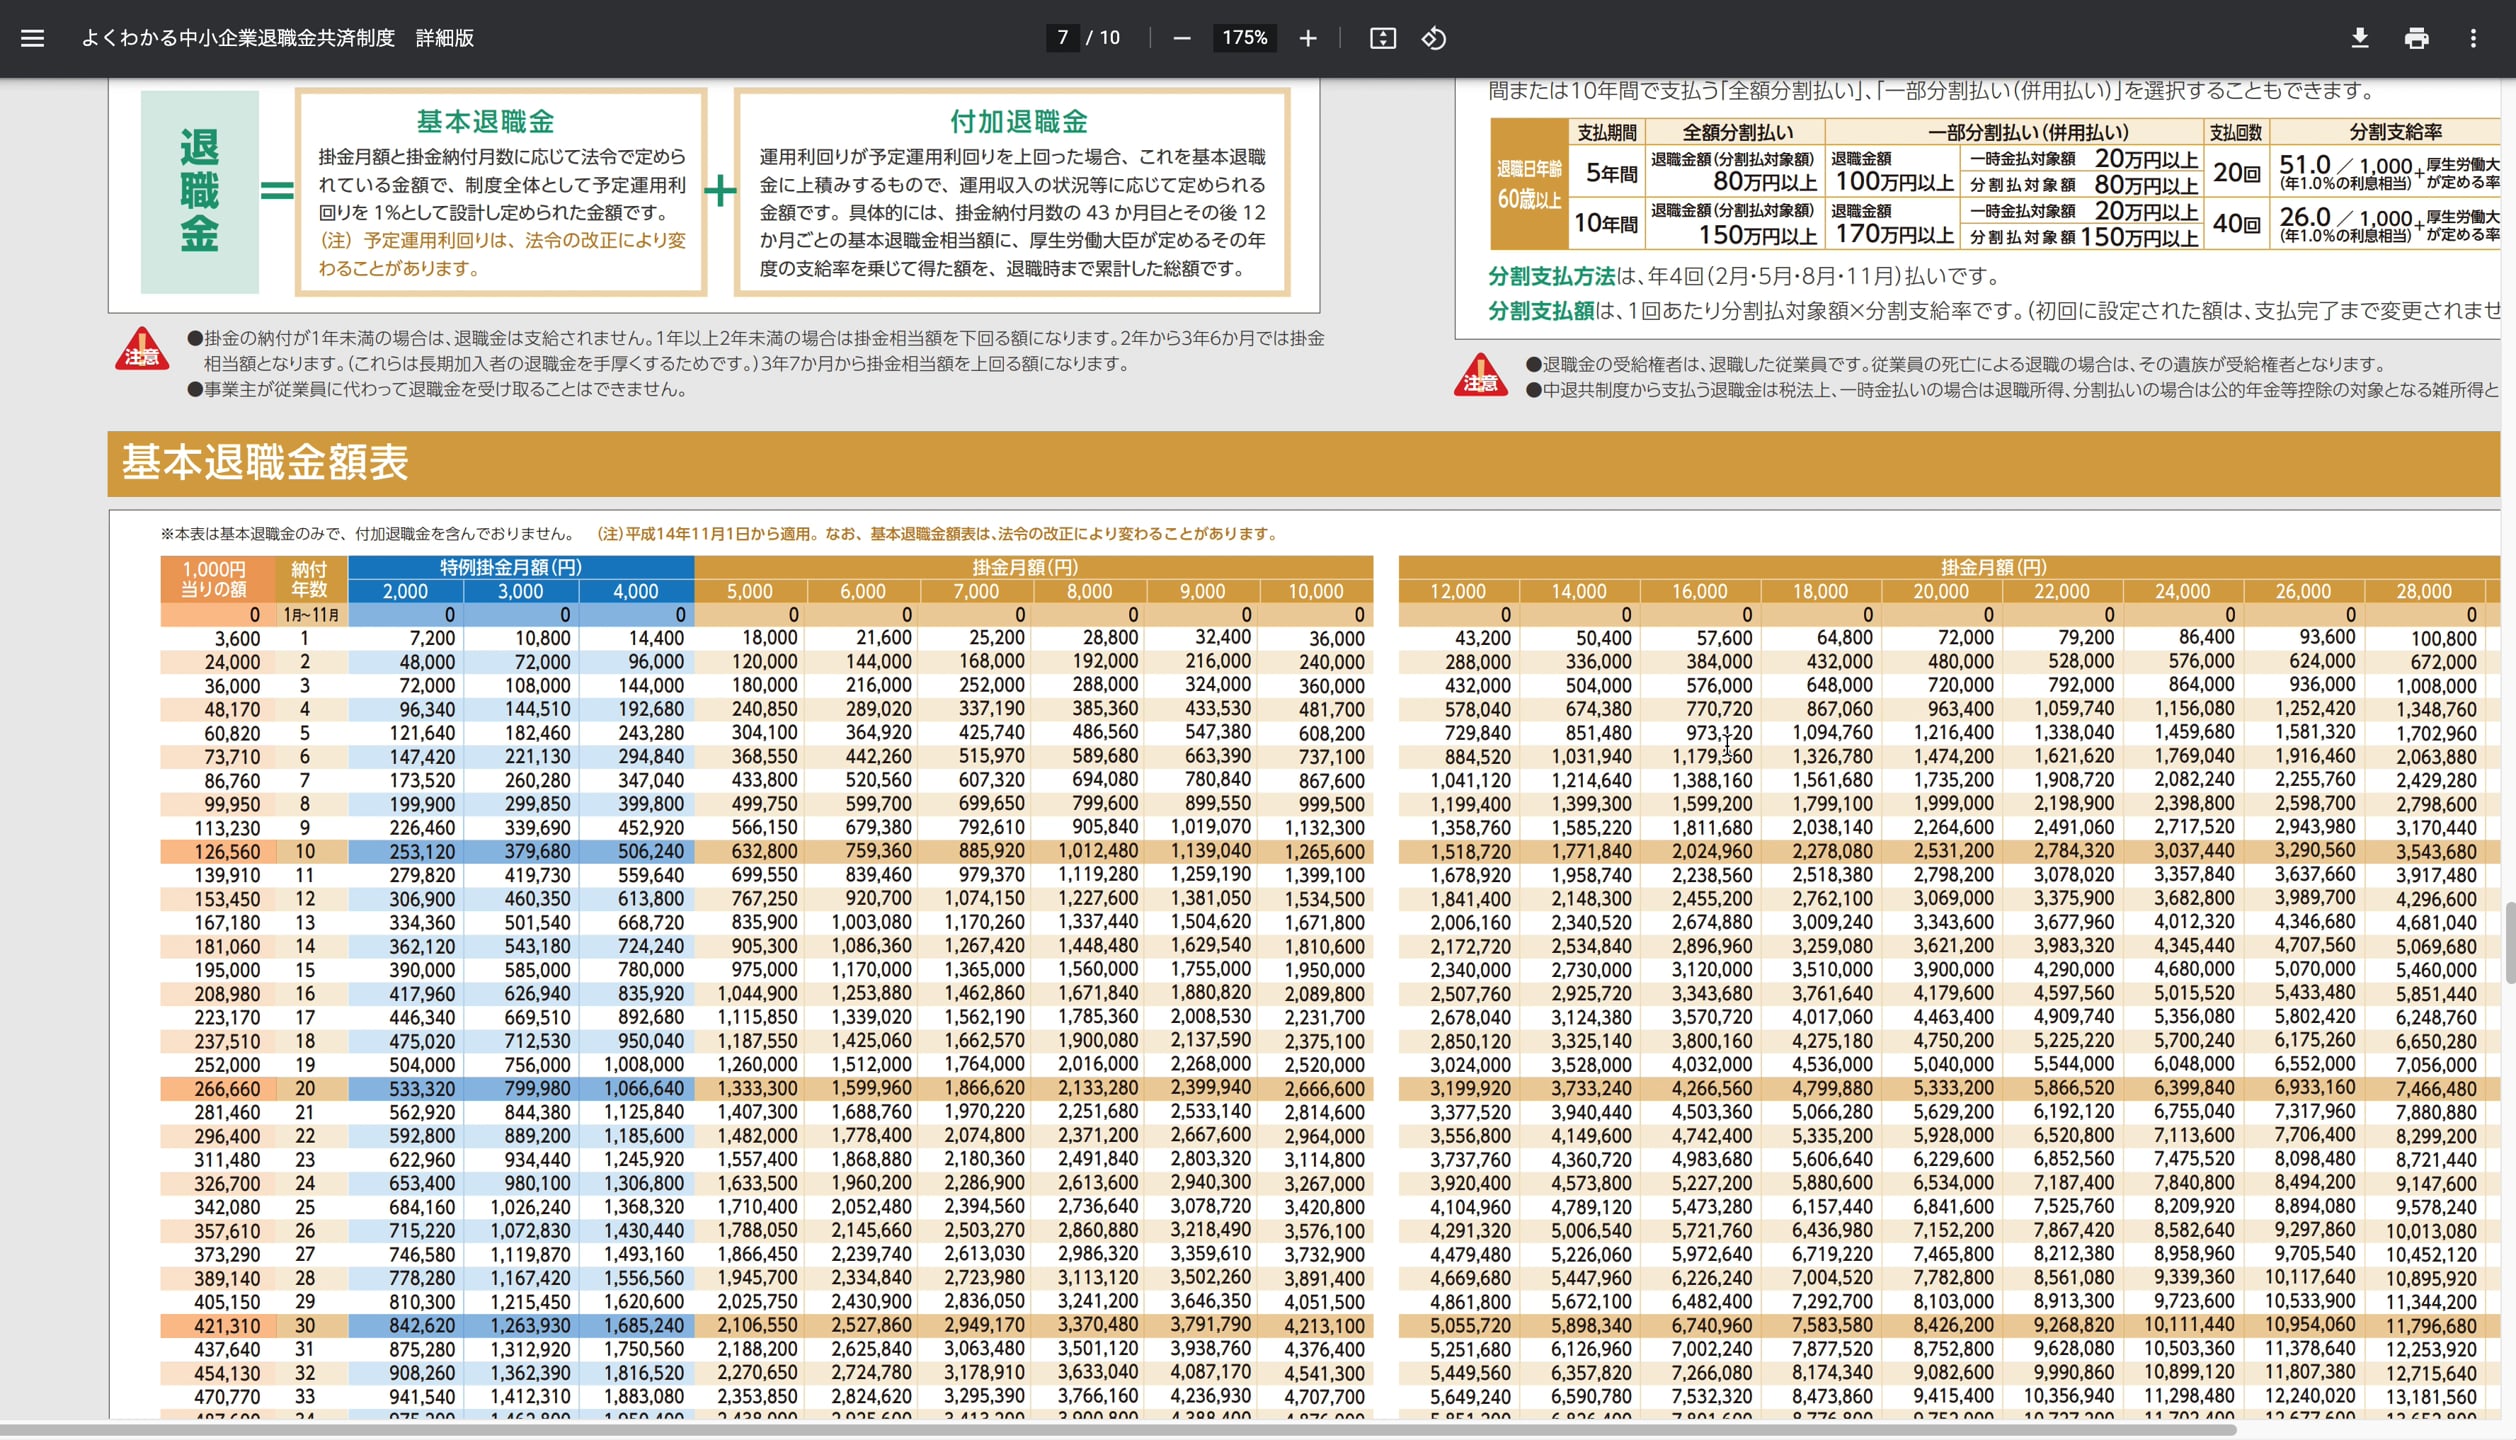Rotate the document counterclockwise

tap(1434, 38)
